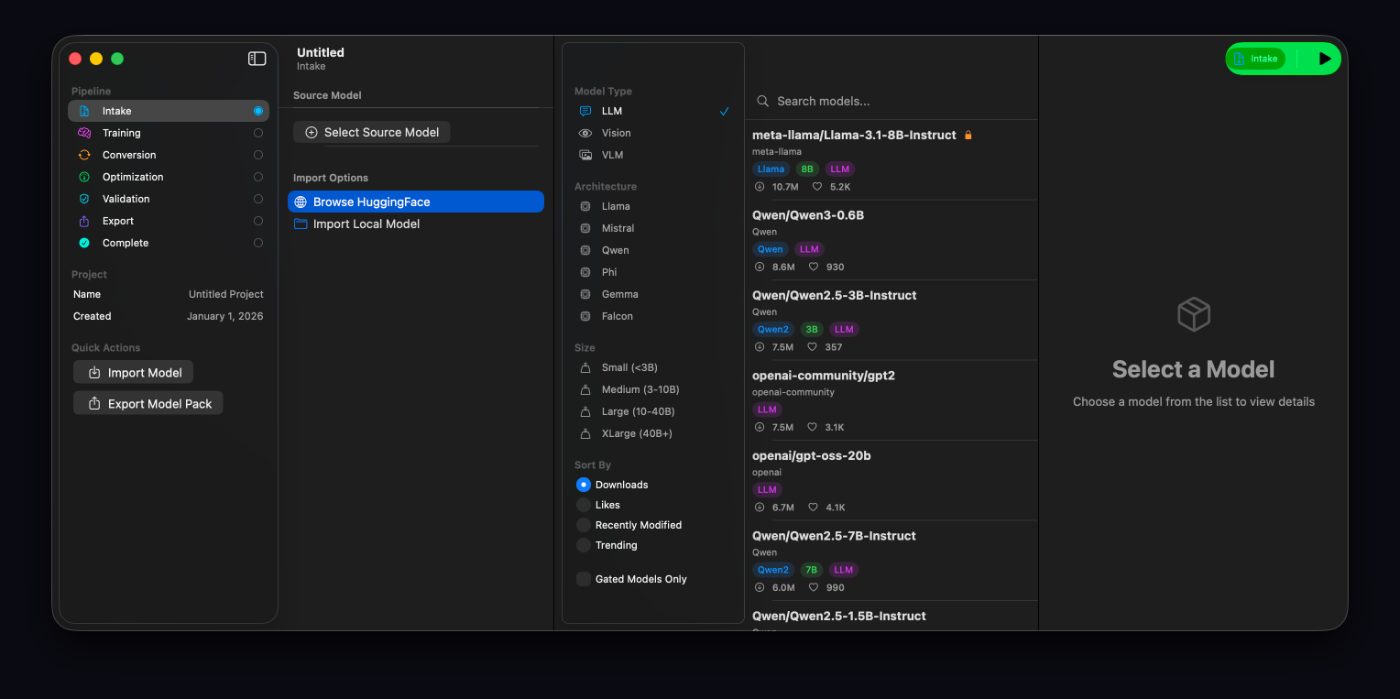Screen dimensions: 1400x699
Task: Open the Qwen/Qwen2.5-3B-Instruct model entry
Action: point(892,320)
